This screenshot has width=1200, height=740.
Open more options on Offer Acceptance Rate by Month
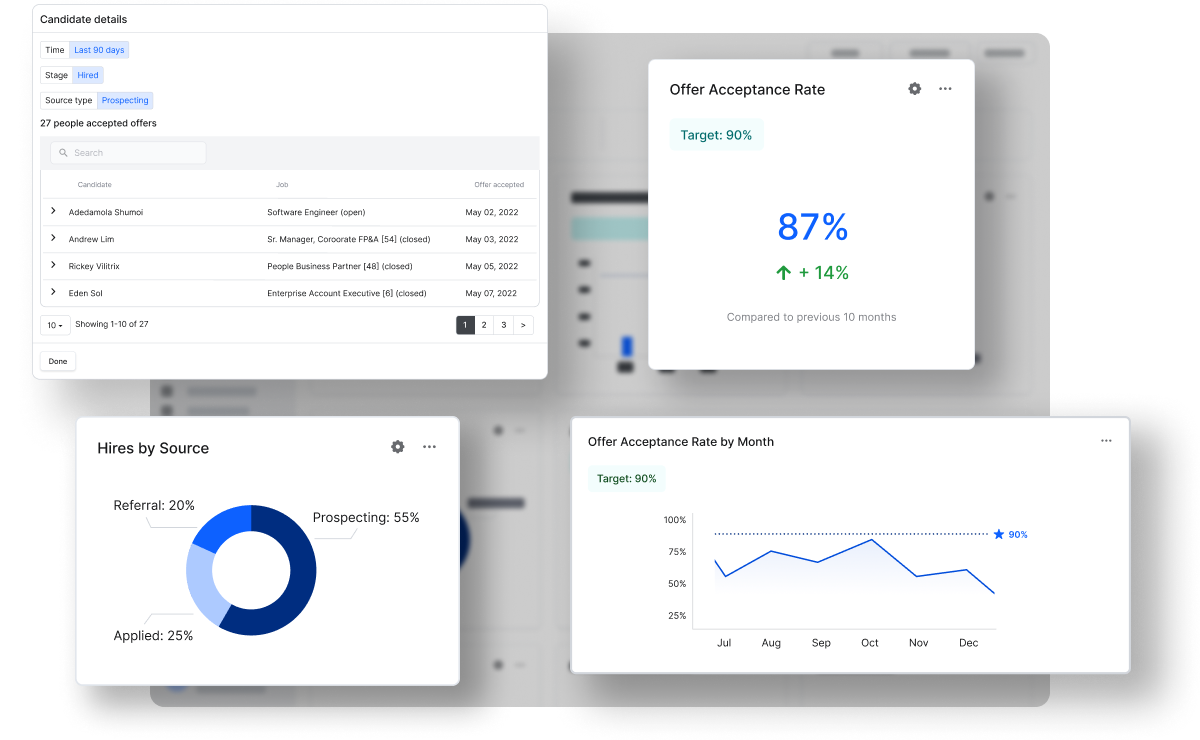coord(1106,441)
